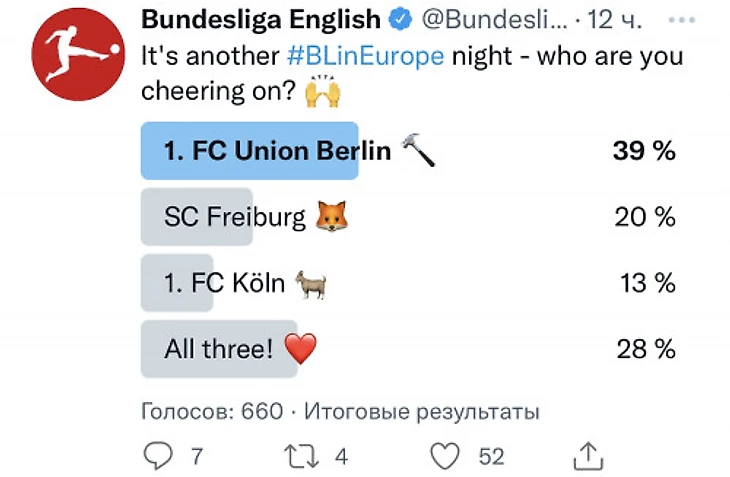Click the goat emoji beside 1. FC Köln
Image resolution: width=730 pixels, height=477 pixels.
[x=309, y=283]
